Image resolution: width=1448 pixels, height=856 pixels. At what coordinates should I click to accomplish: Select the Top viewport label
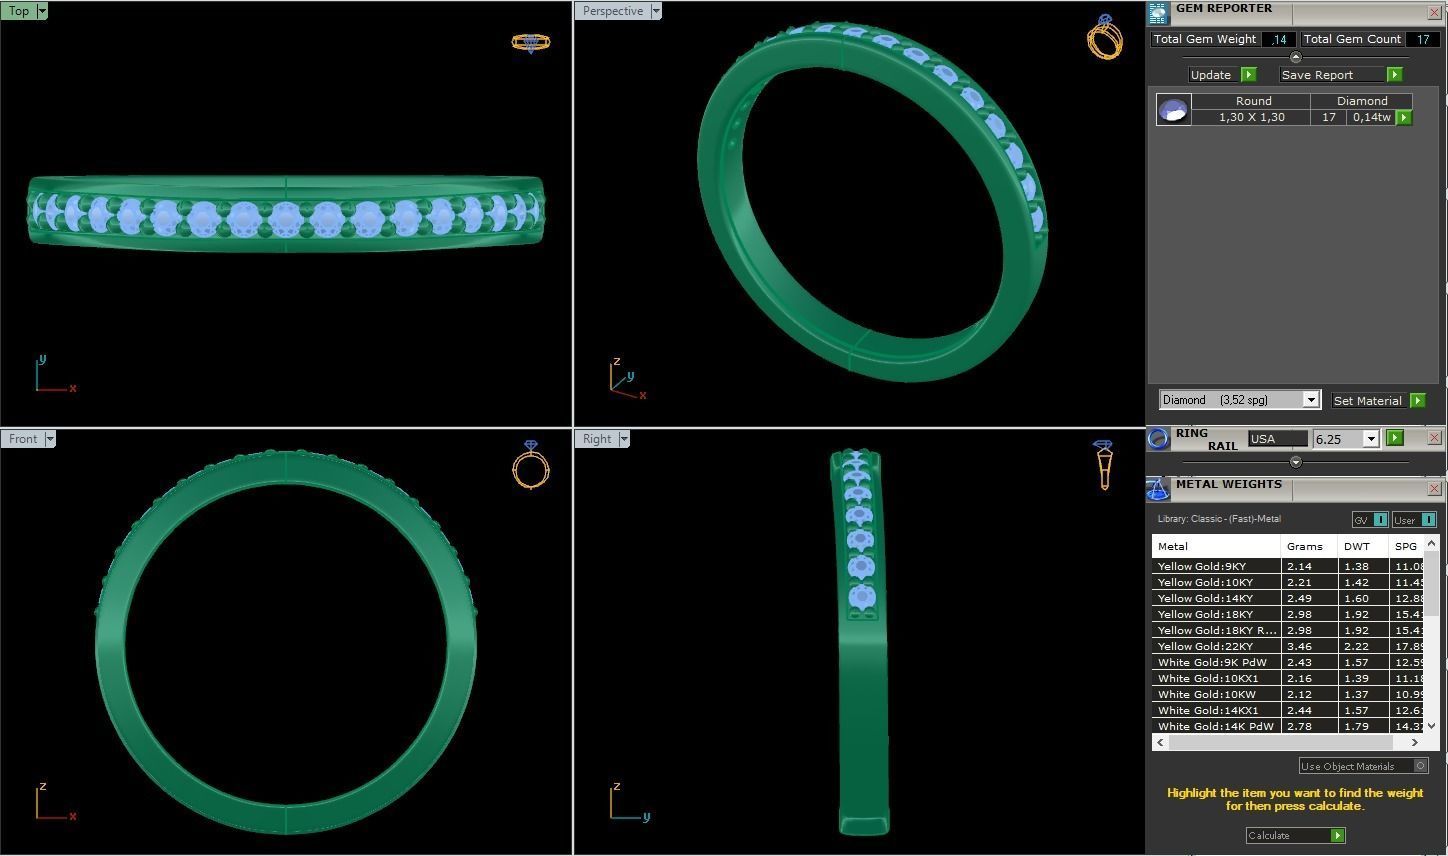(x=18, y=11)
